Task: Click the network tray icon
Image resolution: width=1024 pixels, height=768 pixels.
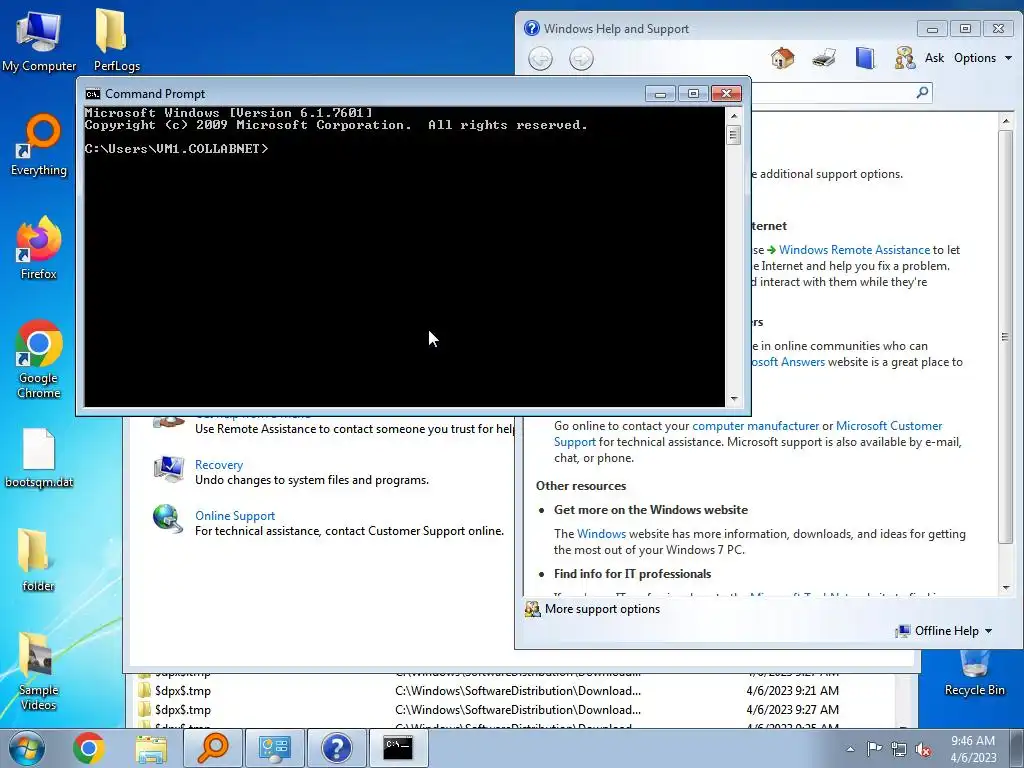Action: [899, 749]
